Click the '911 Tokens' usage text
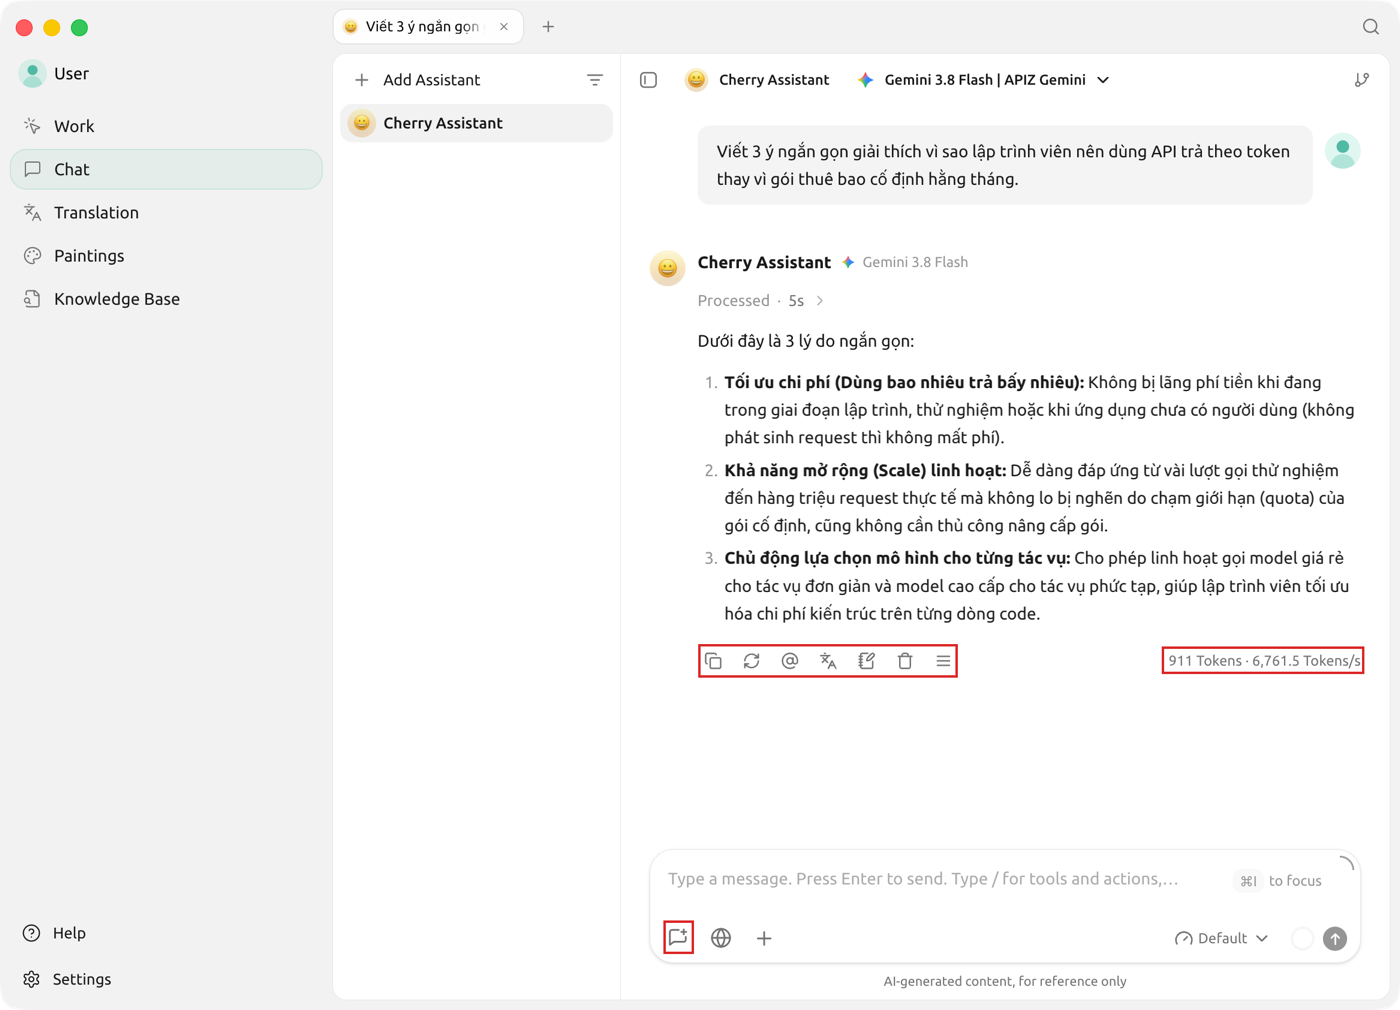Viewport: 1400px width, 1010px height. click(1205, 661)
